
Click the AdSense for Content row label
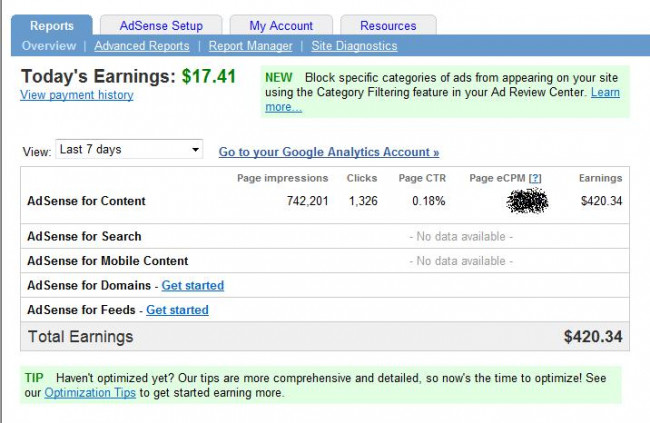tap(87, 201)
